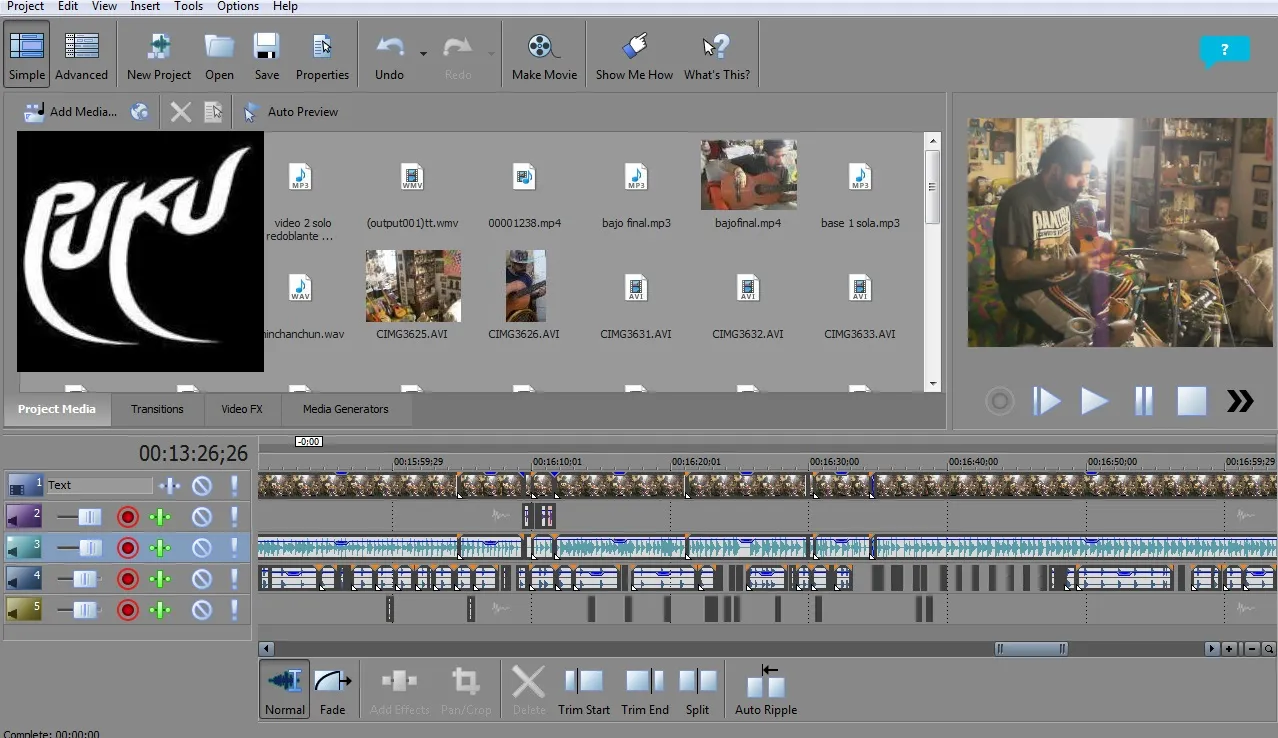Open the Insert menu
This screenshot has width=1278, height=738.
(x=145, y=6)
